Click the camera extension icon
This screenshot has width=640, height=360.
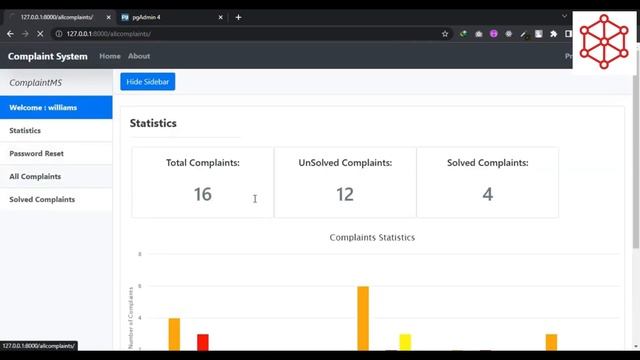point(478,34)
